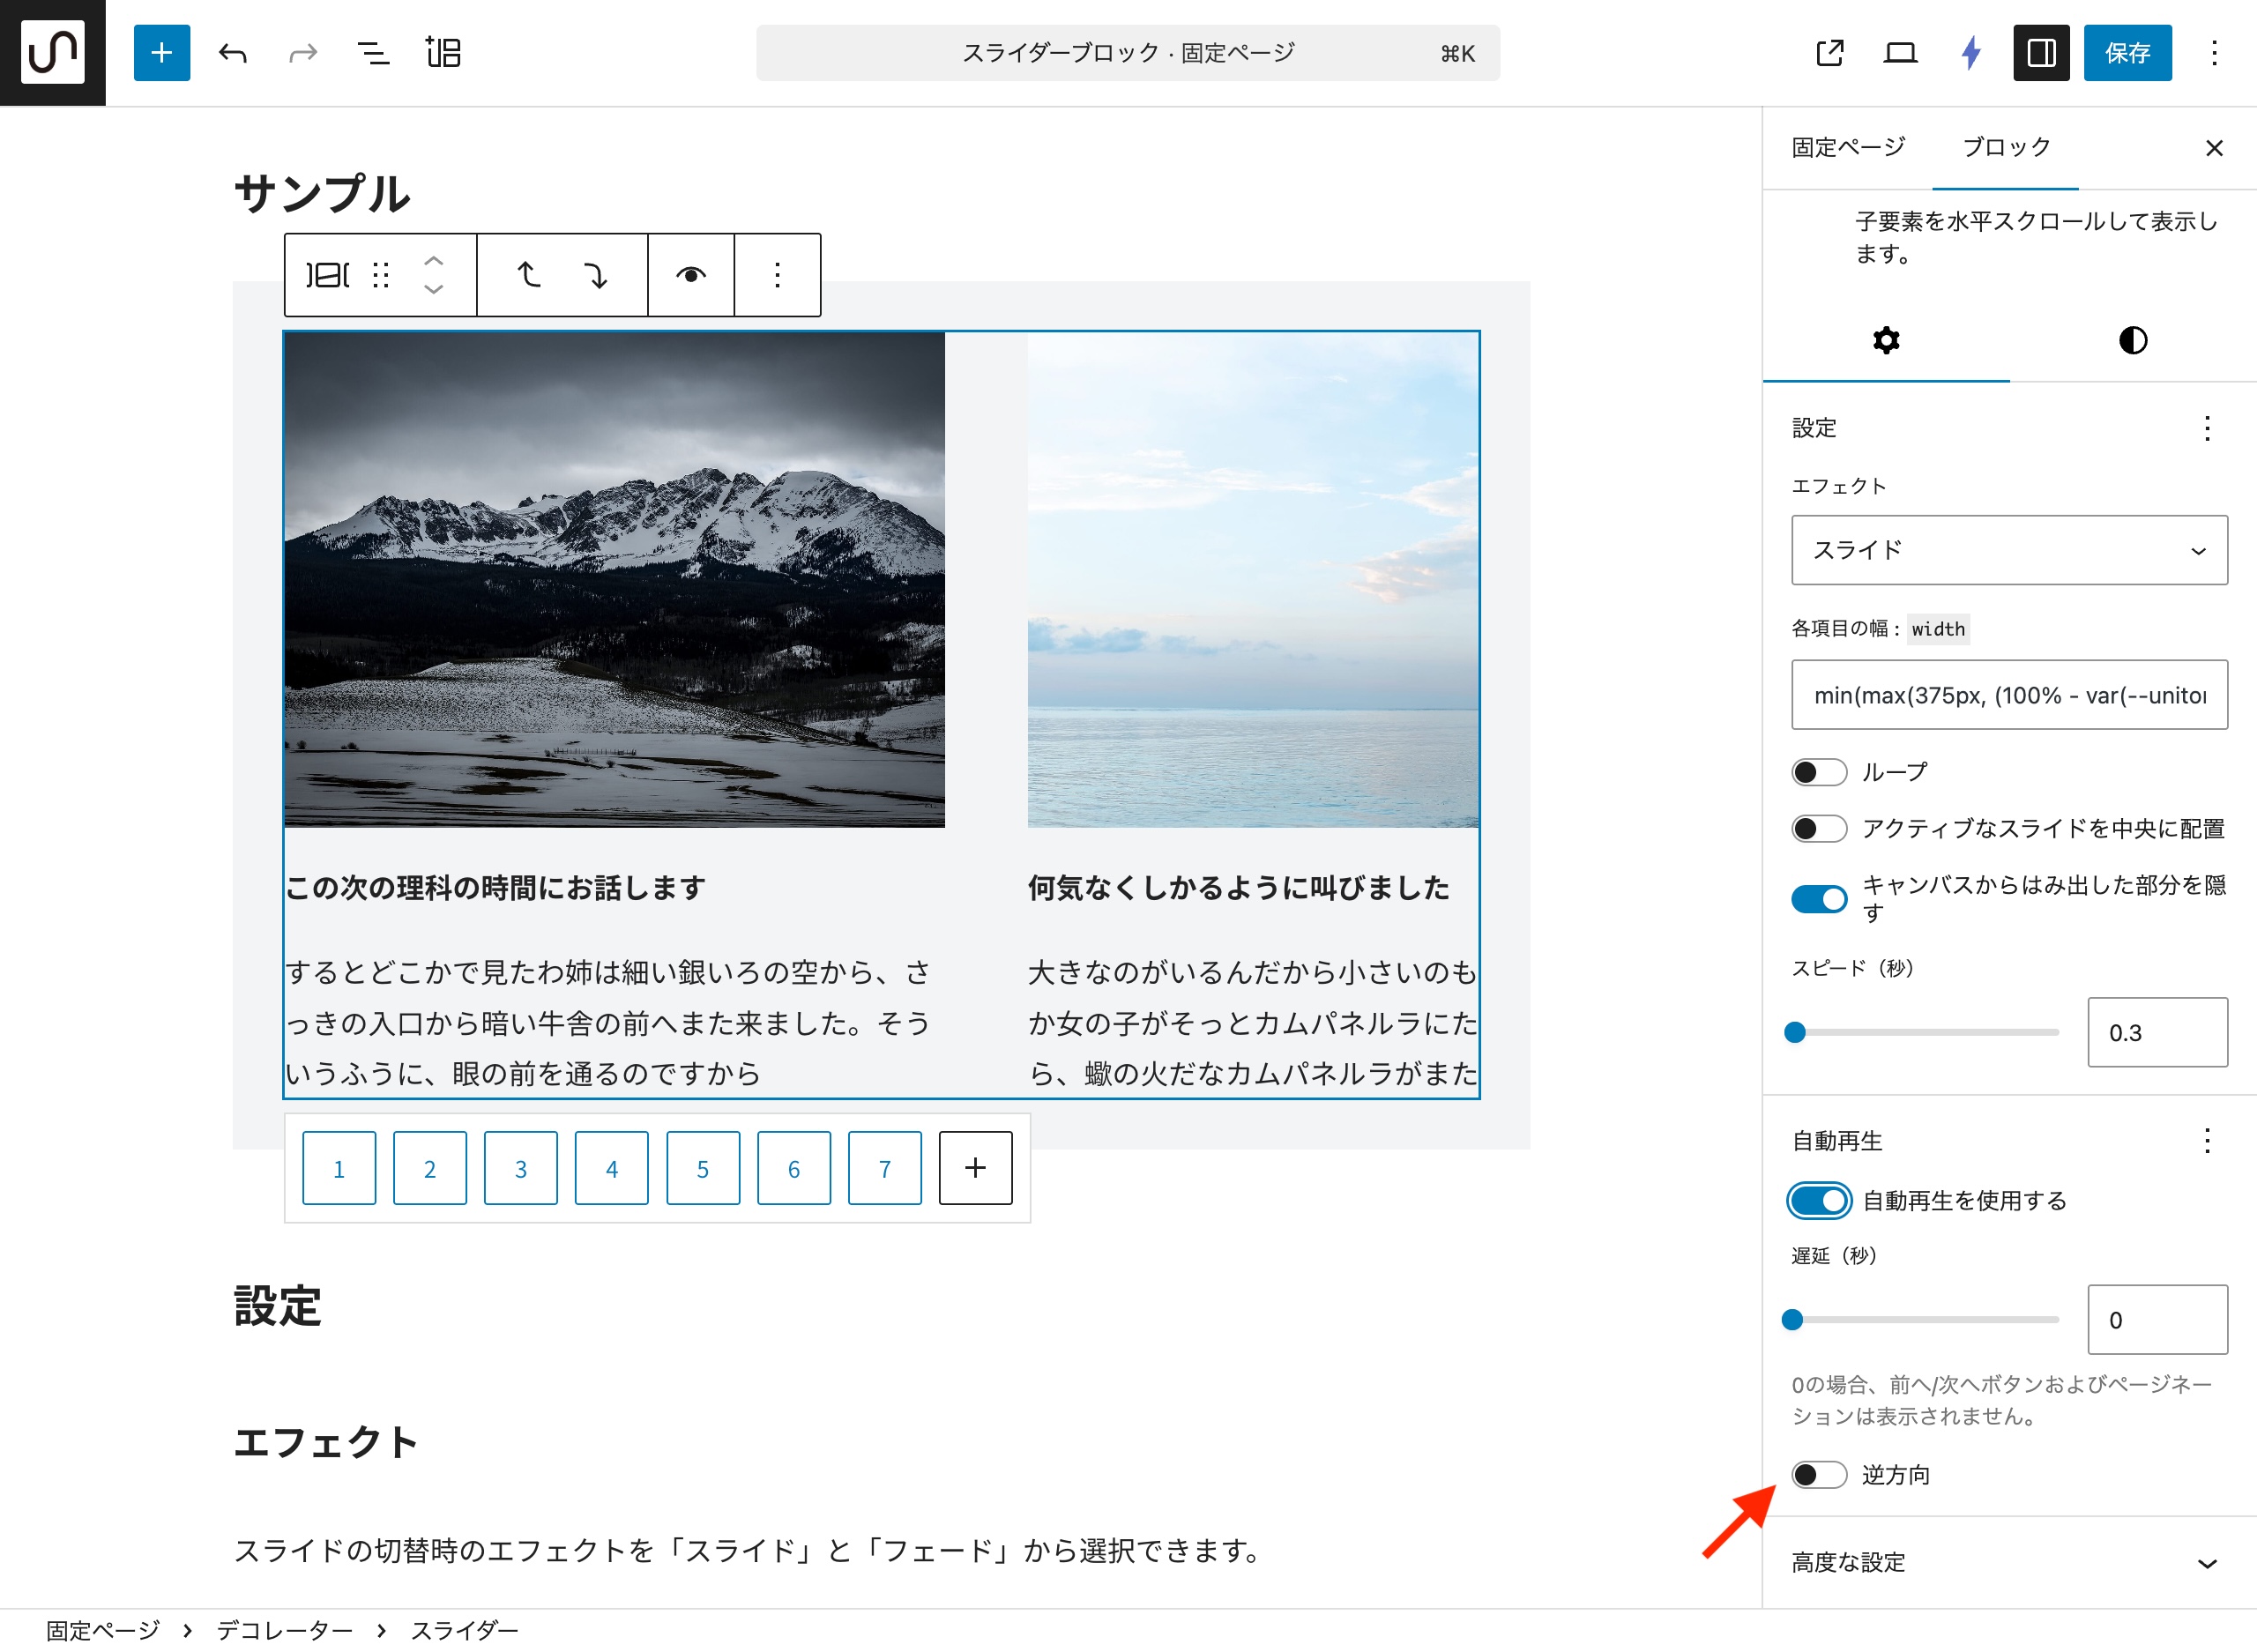Switch to laptop preview device icon

pyautogui.click(x=1899, y=53)
